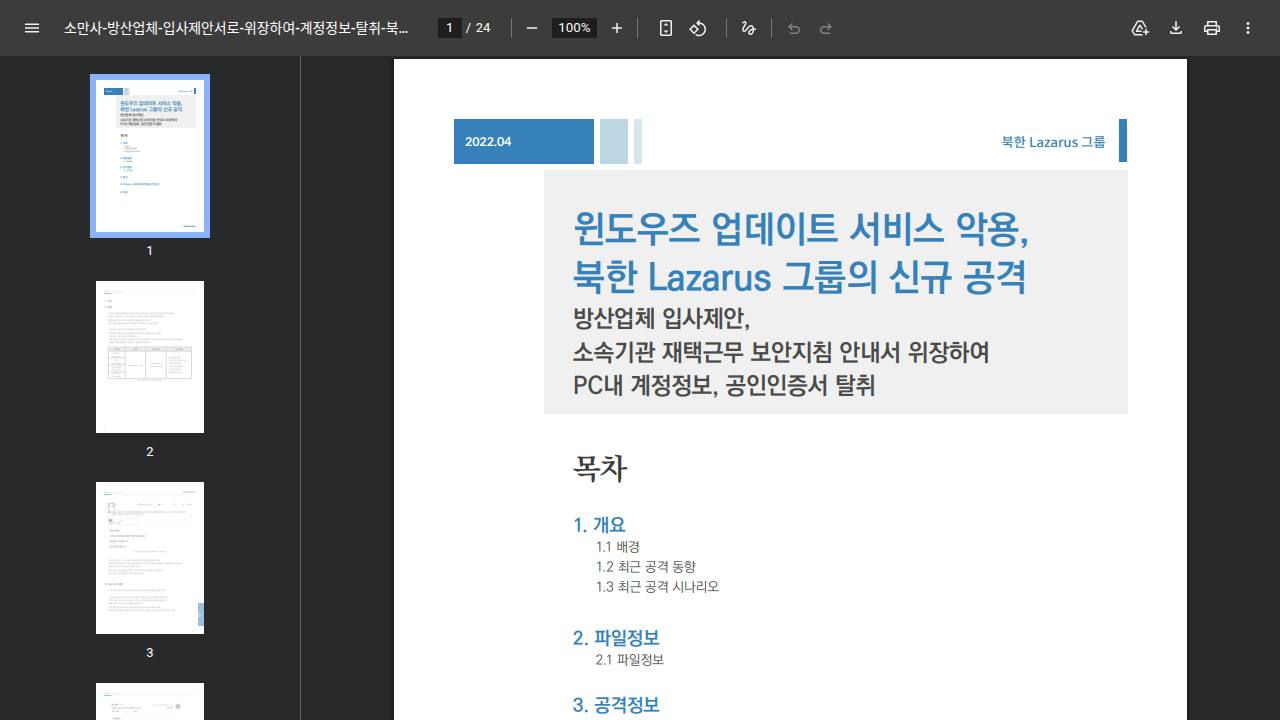Image resolution: width=1280 pixels, height=720 pixels.
Task: Click the redo arrow icon
Action: (x=826, y=28)
